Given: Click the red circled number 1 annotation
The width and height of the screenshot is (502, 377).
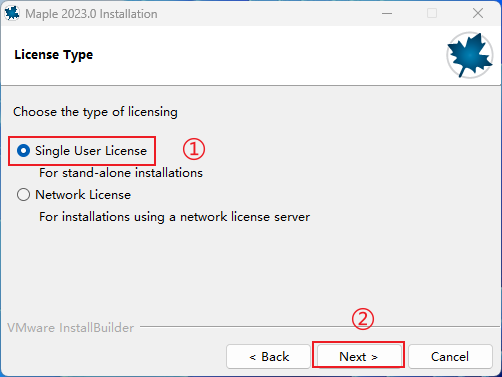Looking at the screenshot, I should [x=194, y=149].
